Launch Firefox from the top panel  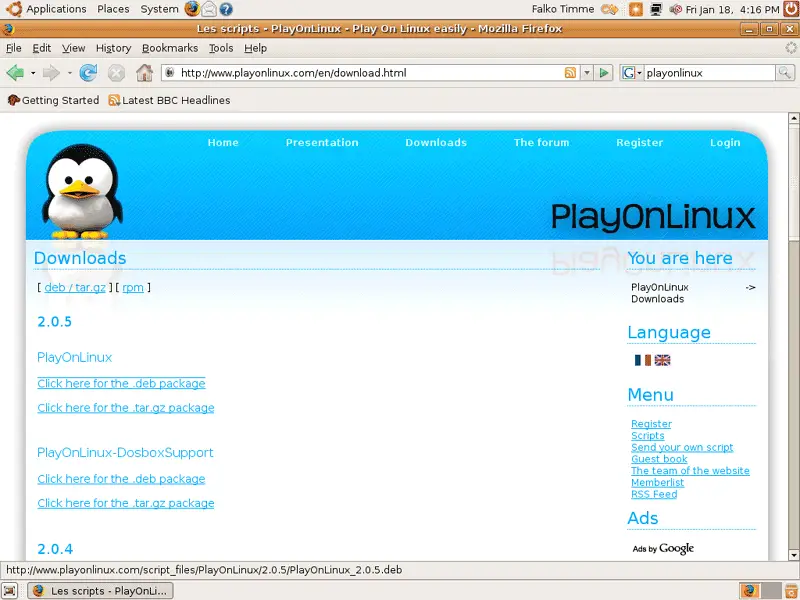tap(192, 9)
